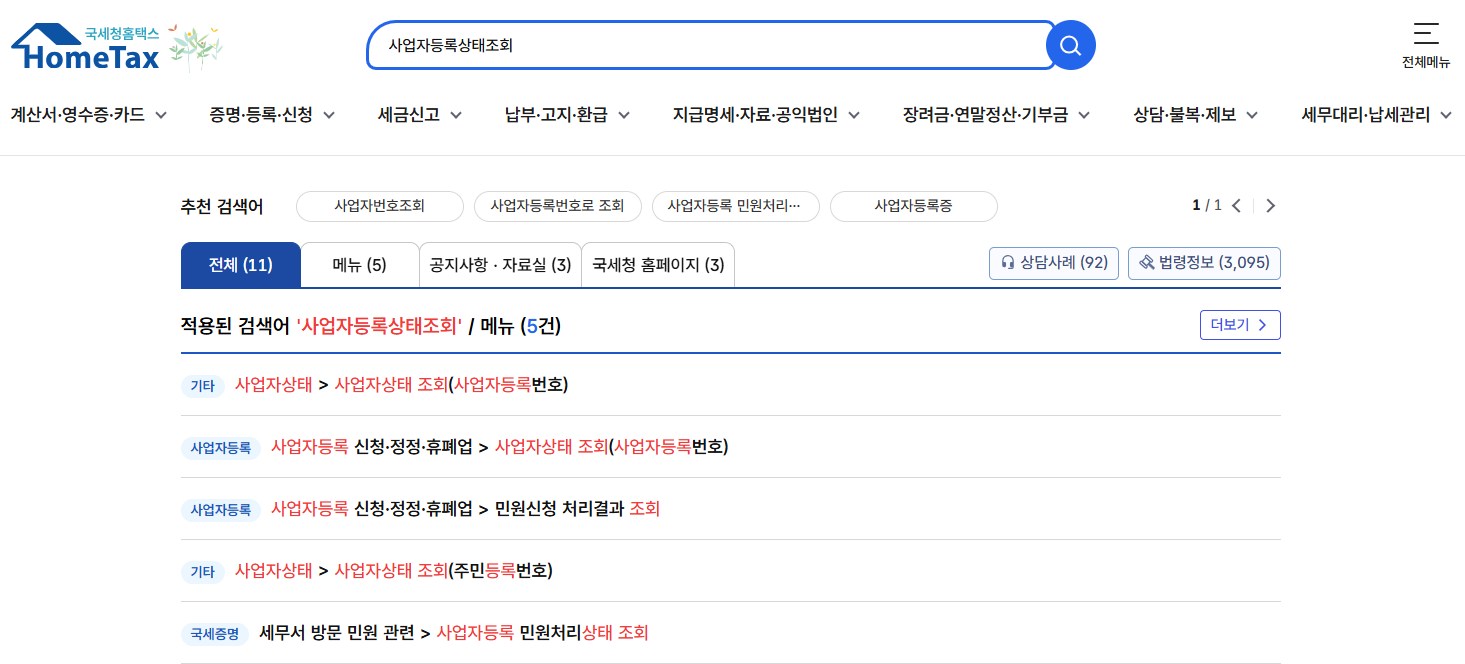1465x664 pixels.
Task: Open 상담사례 (92) results
Action: click(1054, 263)
